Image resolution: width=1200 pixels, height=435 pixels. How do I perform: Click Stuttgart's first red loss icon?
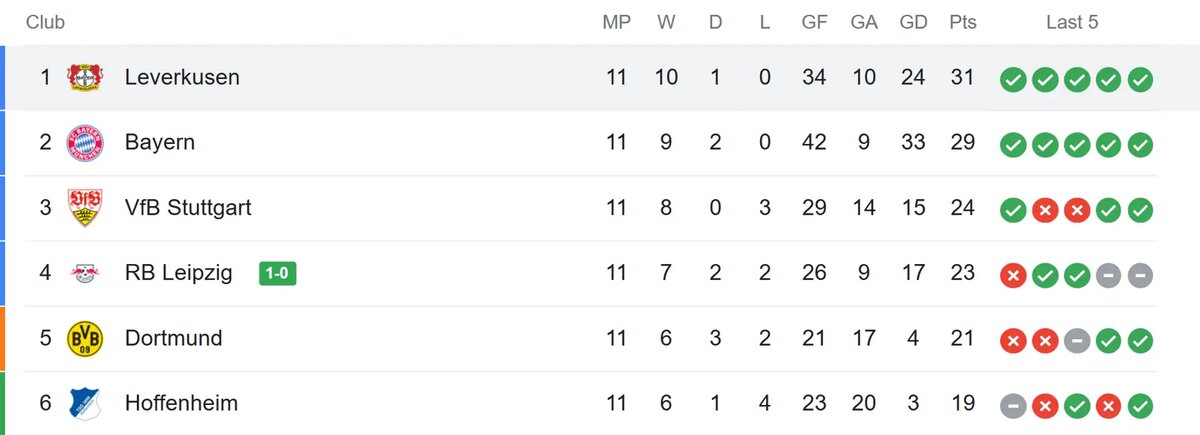pyautogui.click(x=1044, y=211)
